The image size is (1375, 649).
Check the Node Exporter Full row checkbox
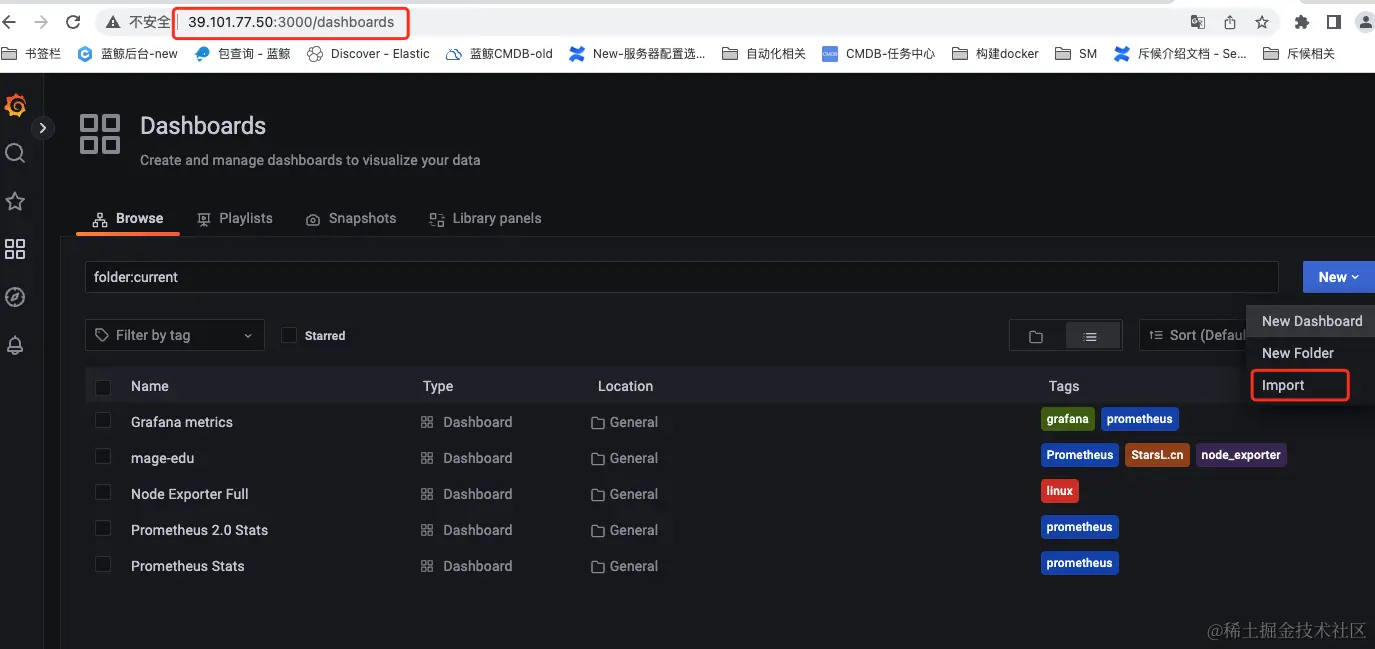(x=103, y=493)
